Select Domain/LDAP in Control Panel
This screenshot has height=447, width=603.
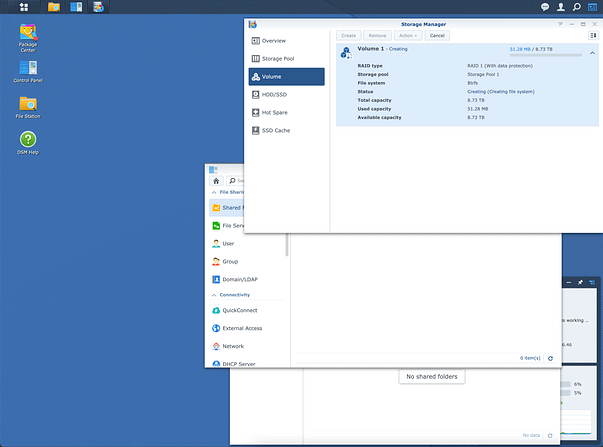point(239,279)
